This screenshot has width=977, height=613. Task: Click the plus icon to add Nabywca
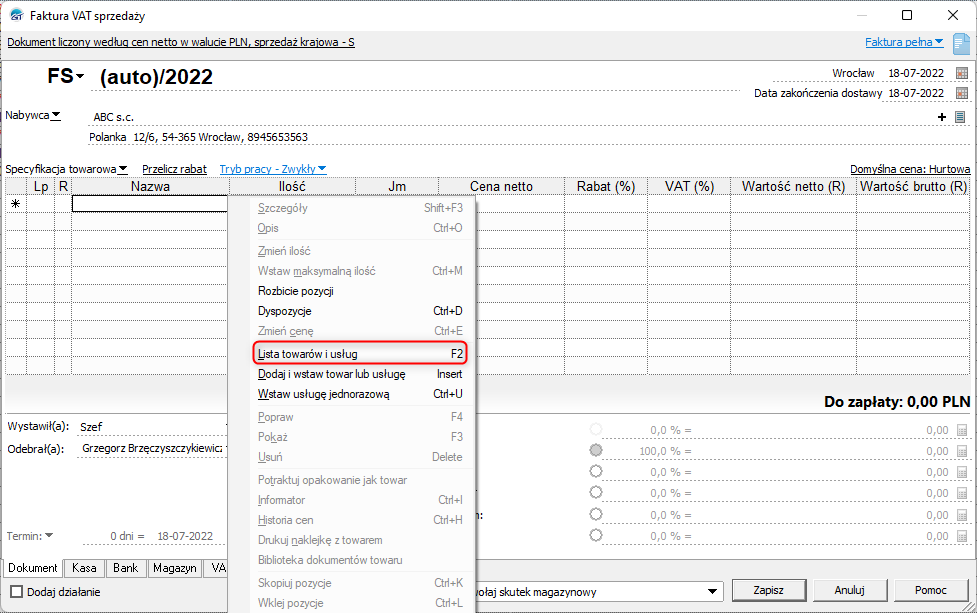941,117
